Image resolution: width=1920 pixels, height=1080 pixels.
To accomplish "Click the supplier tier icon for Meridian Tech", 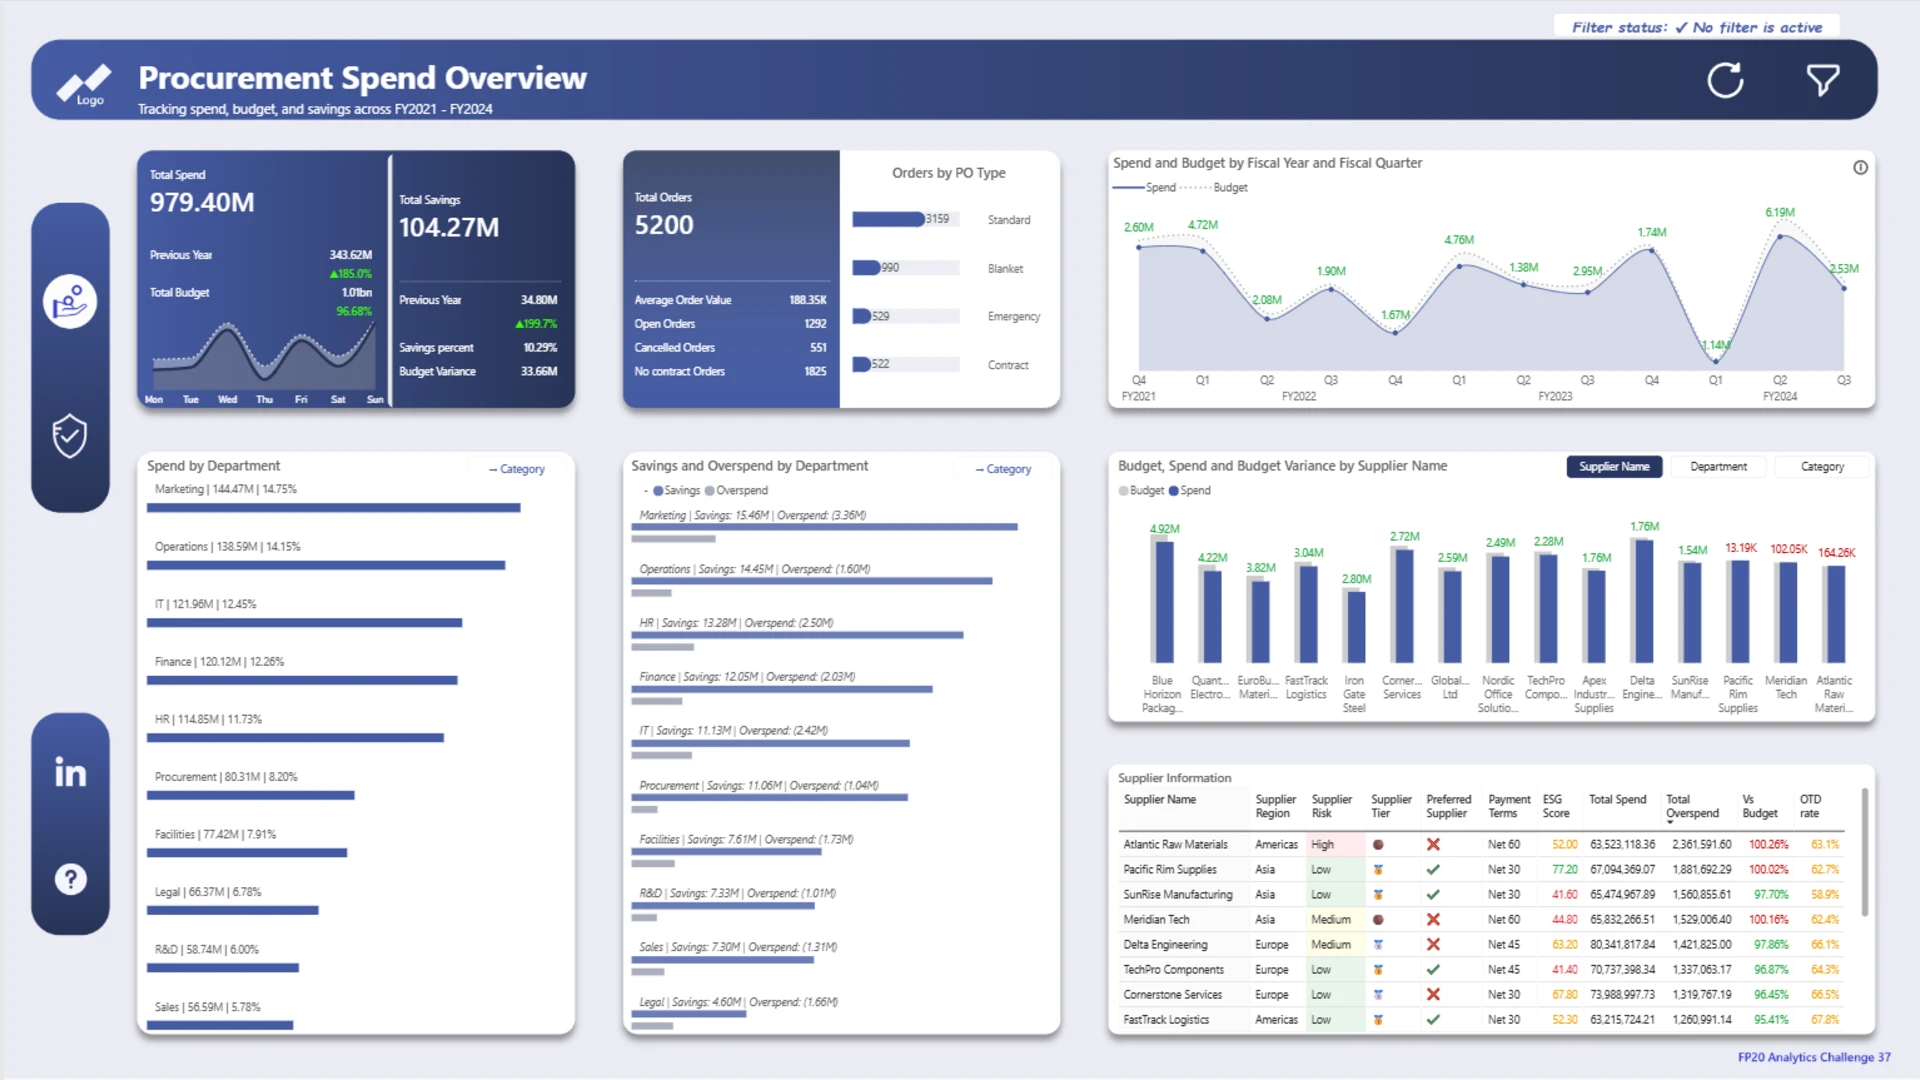I will pyautogui.click(x=1378, y=919).
